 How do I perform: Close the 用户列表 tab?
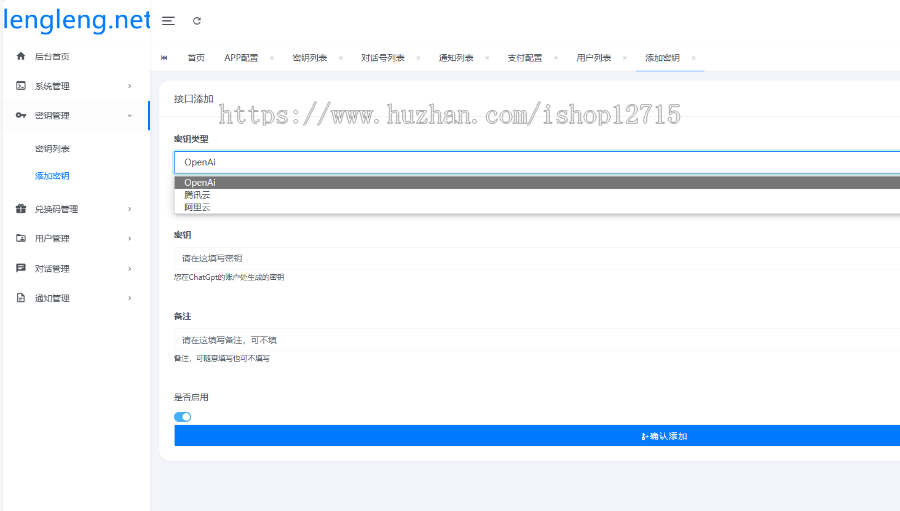625,57
